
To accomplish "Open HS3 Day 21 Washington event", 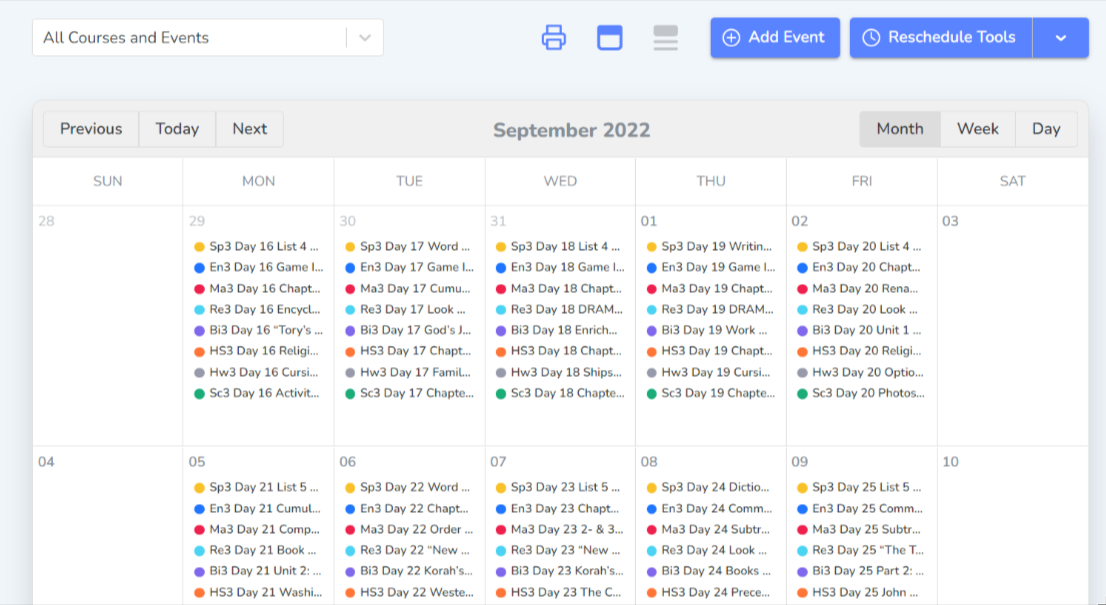I will [x=257, y=592].
